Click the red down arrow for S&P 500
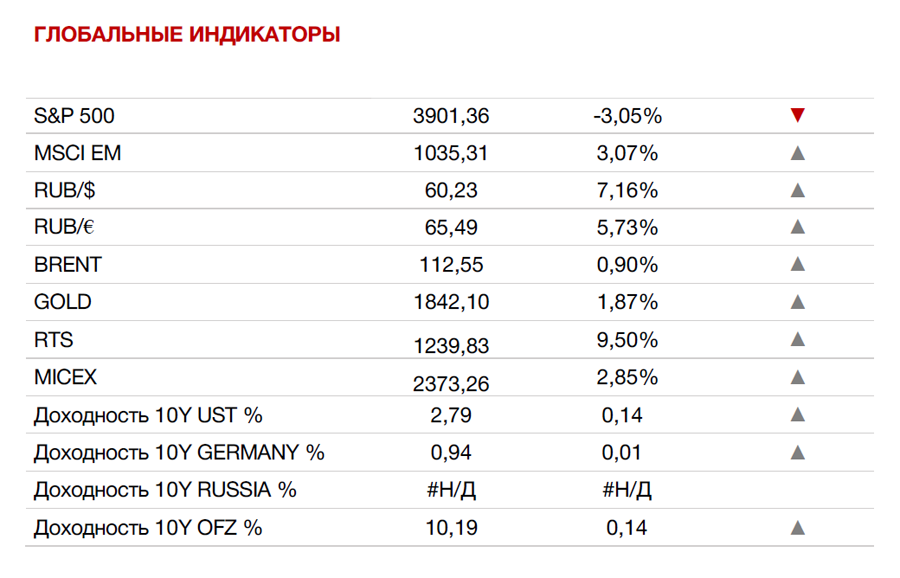Viewport: 900px width, 578px height. 797,115
